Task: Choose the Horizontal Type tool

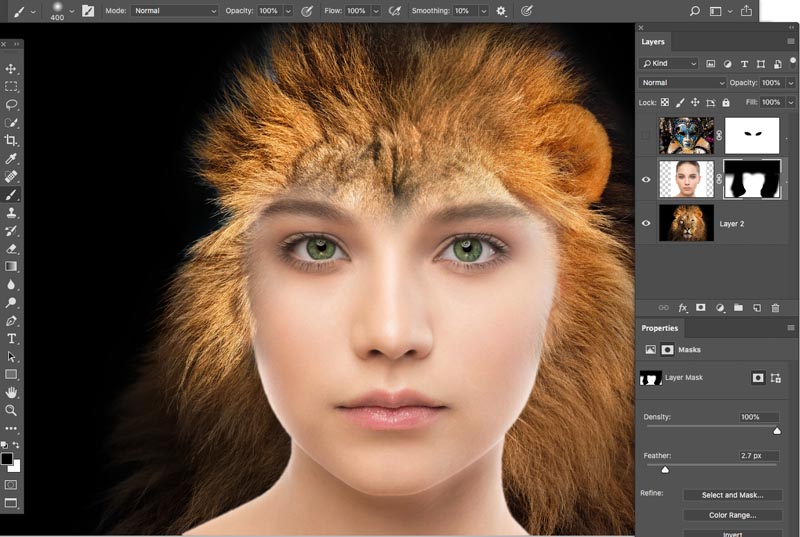Action: click(x=11, y=339)
